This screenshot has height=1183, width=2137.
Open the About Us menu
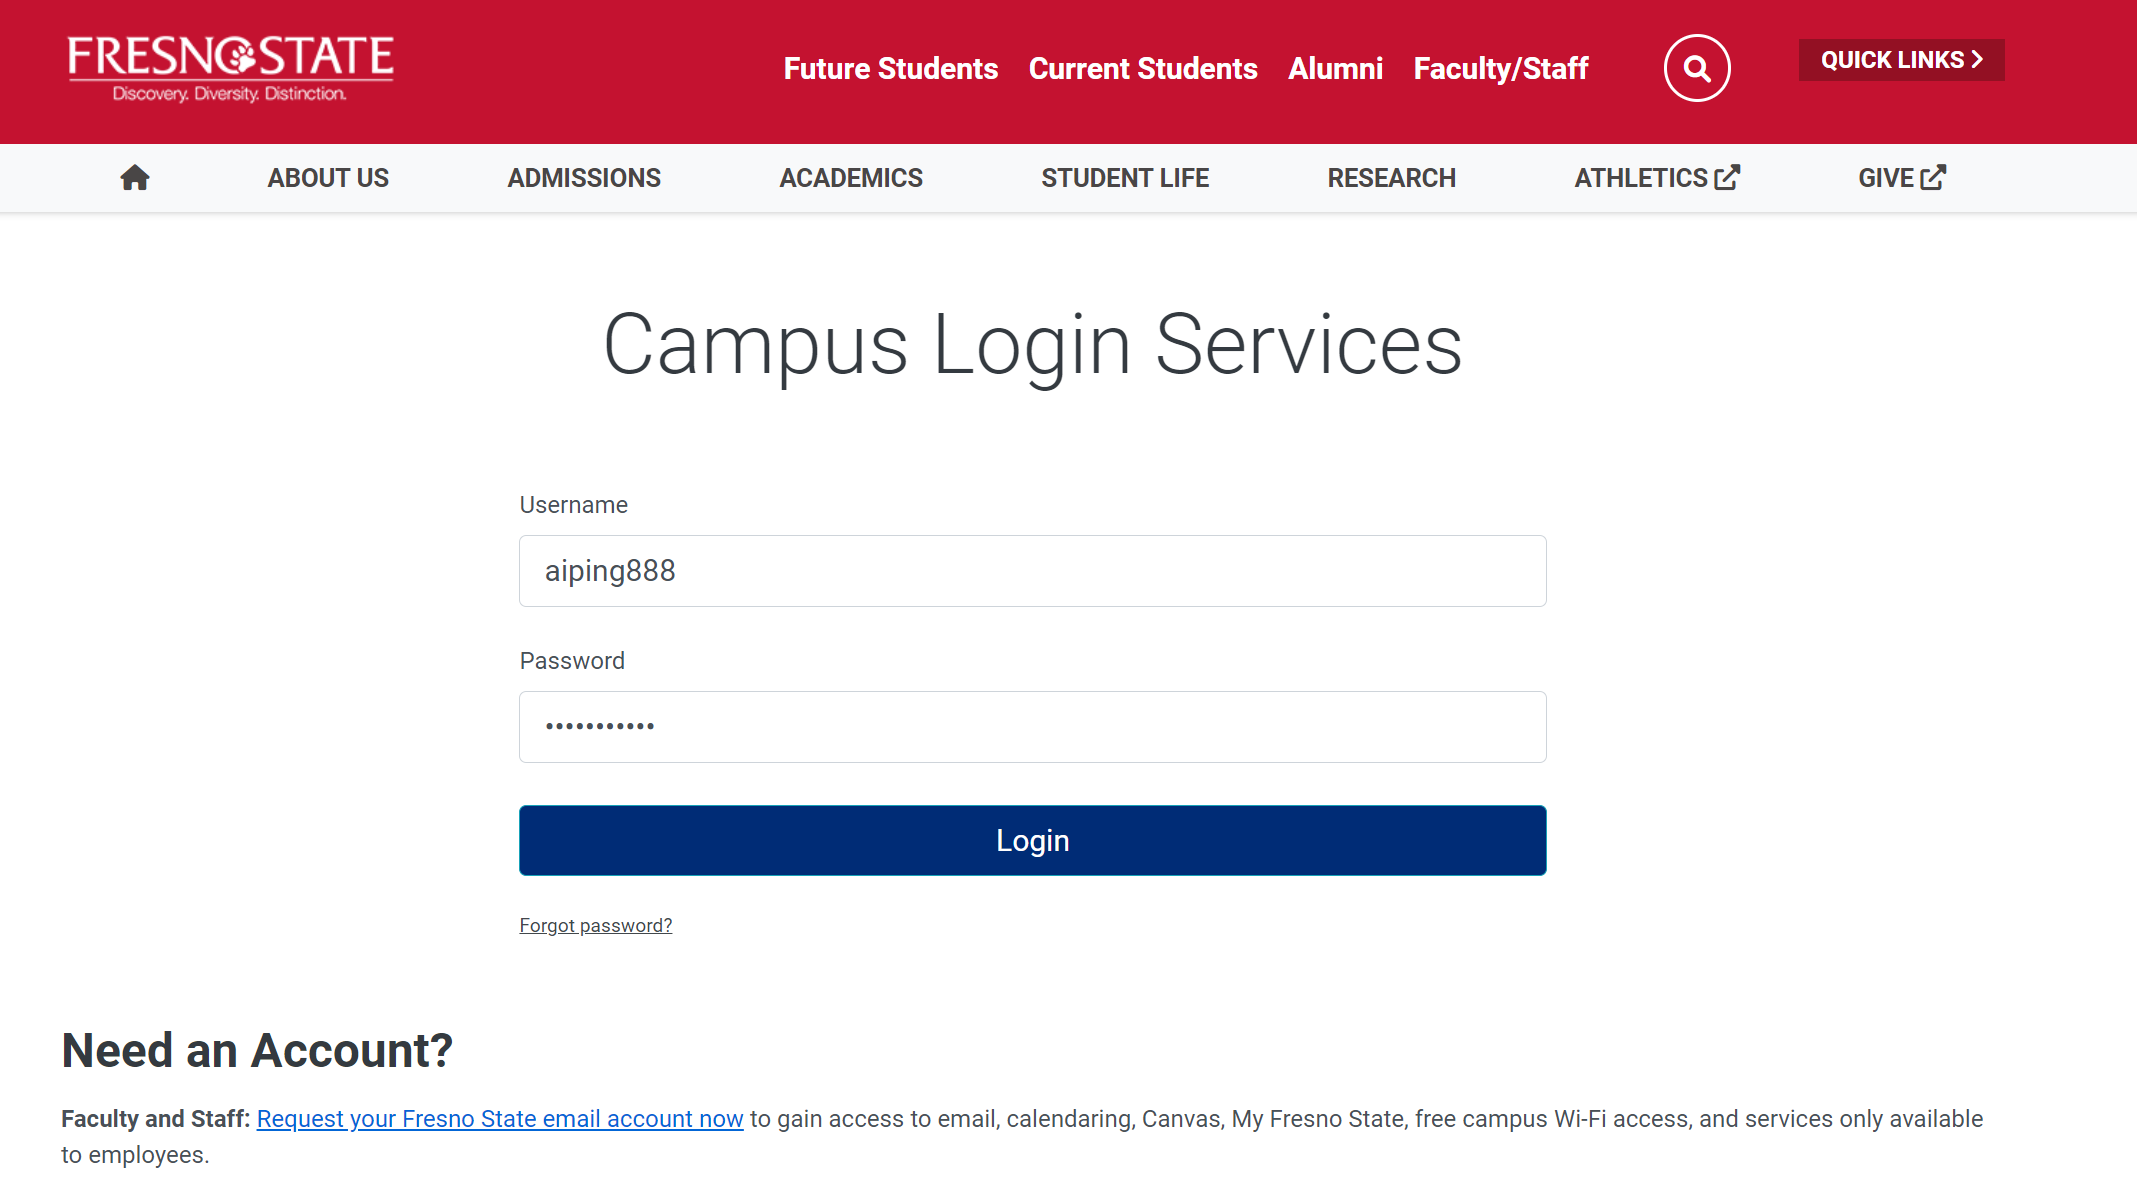328,178
